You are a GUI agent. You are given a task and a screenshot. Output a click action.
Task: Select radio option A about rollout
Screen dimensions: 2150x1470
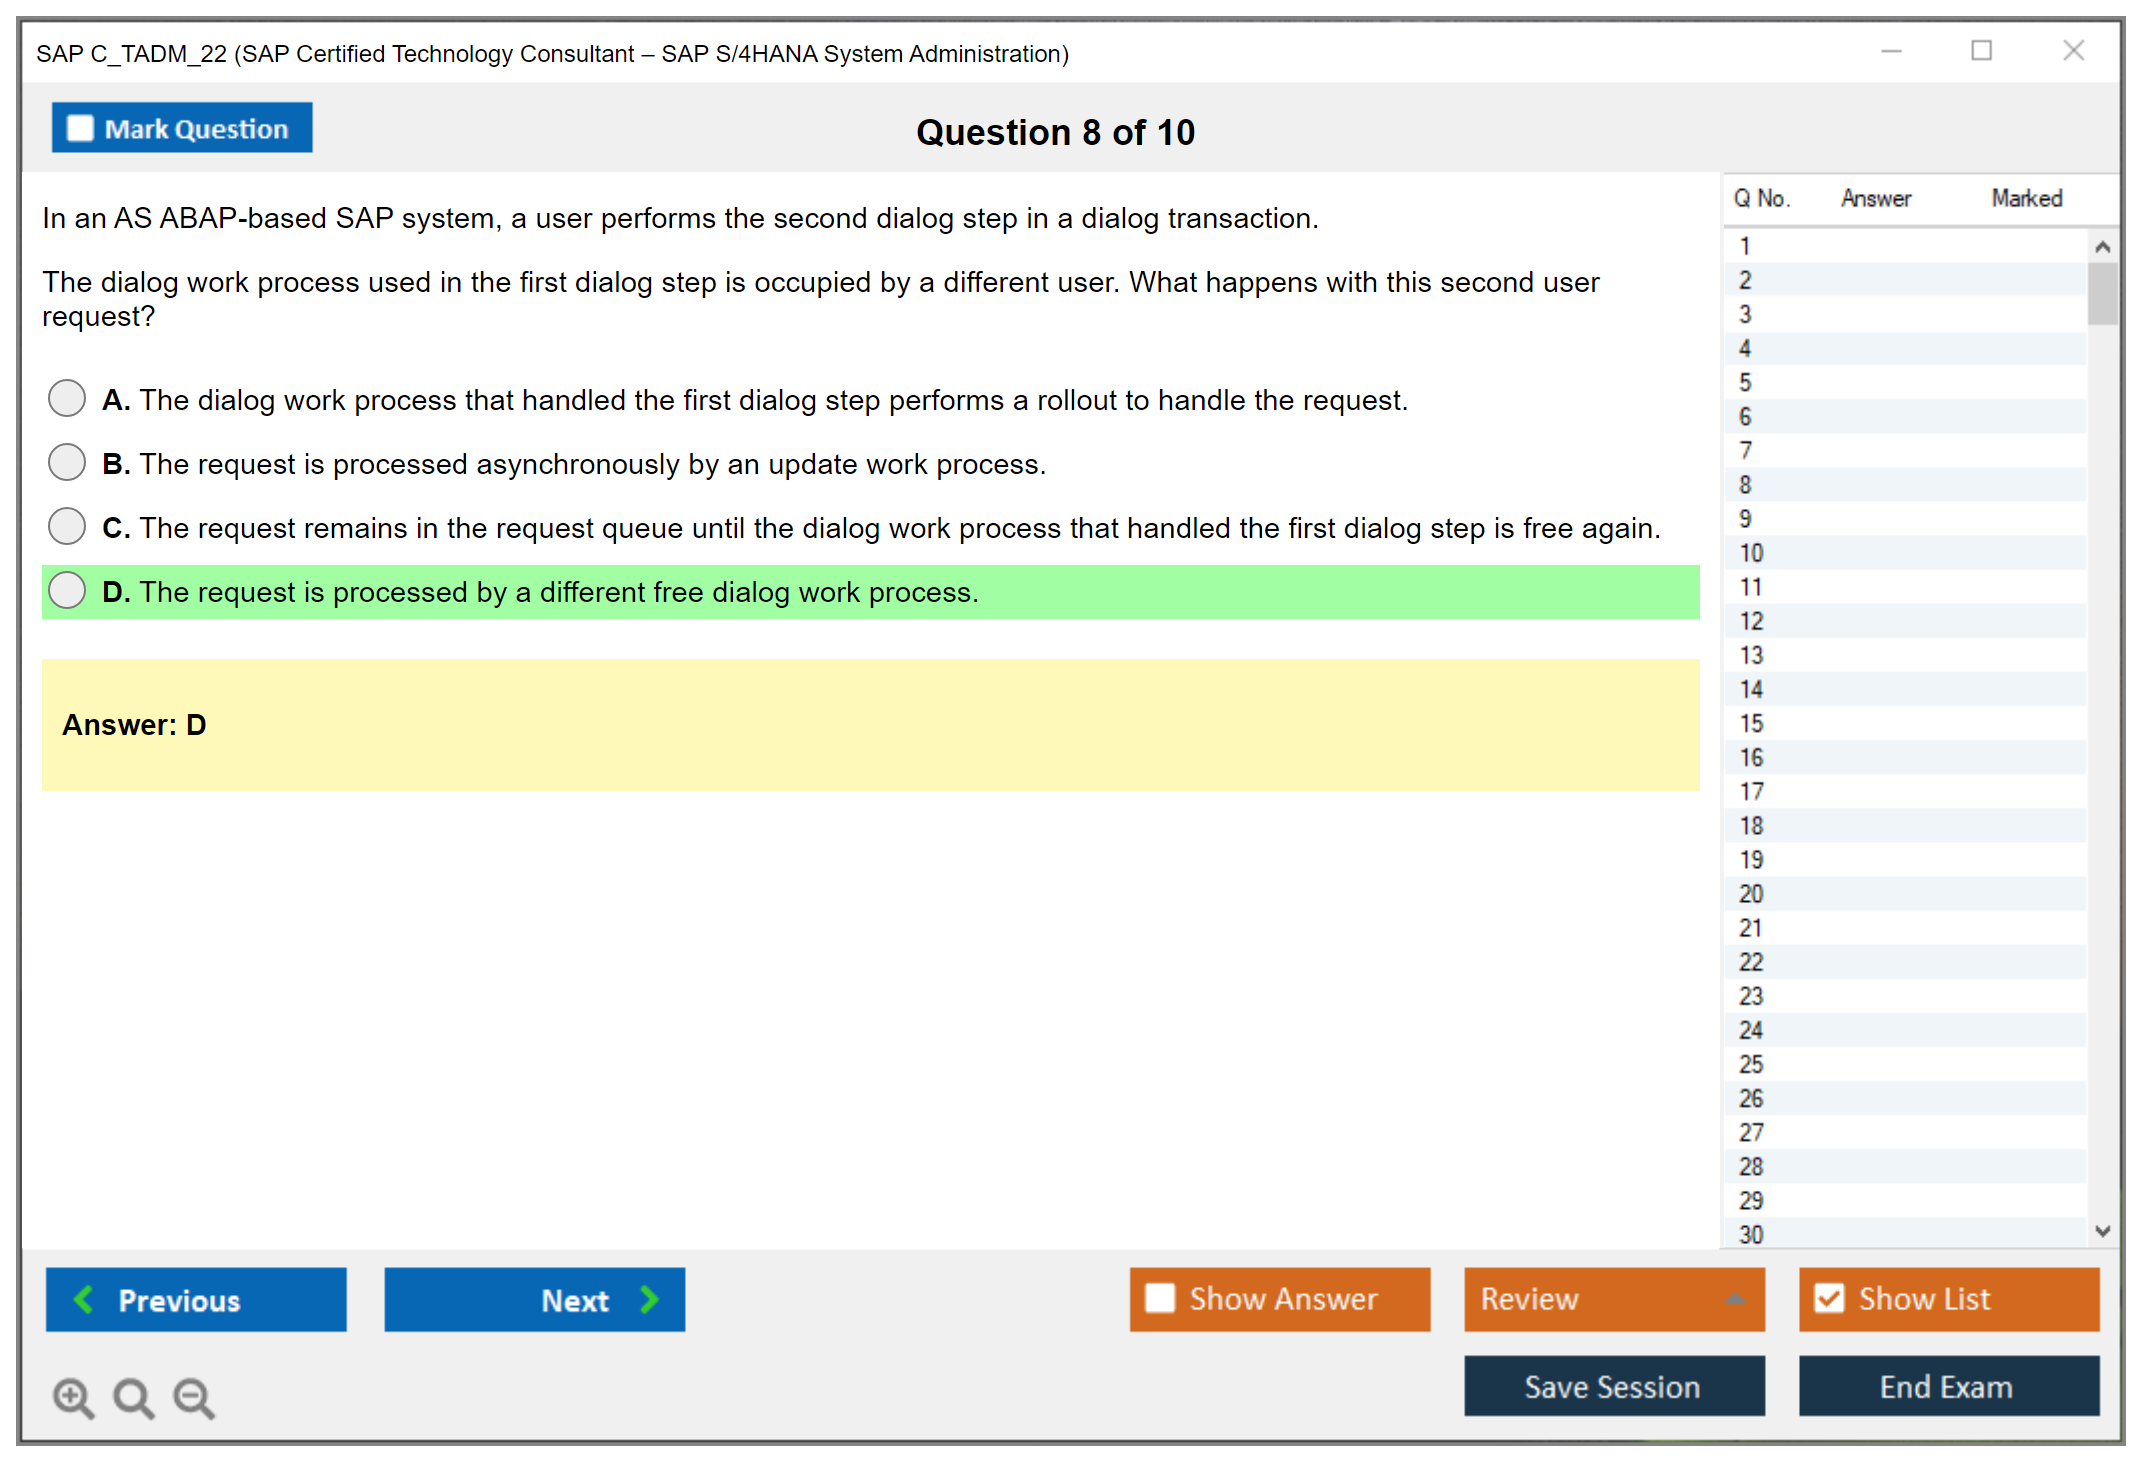[67, 398]
